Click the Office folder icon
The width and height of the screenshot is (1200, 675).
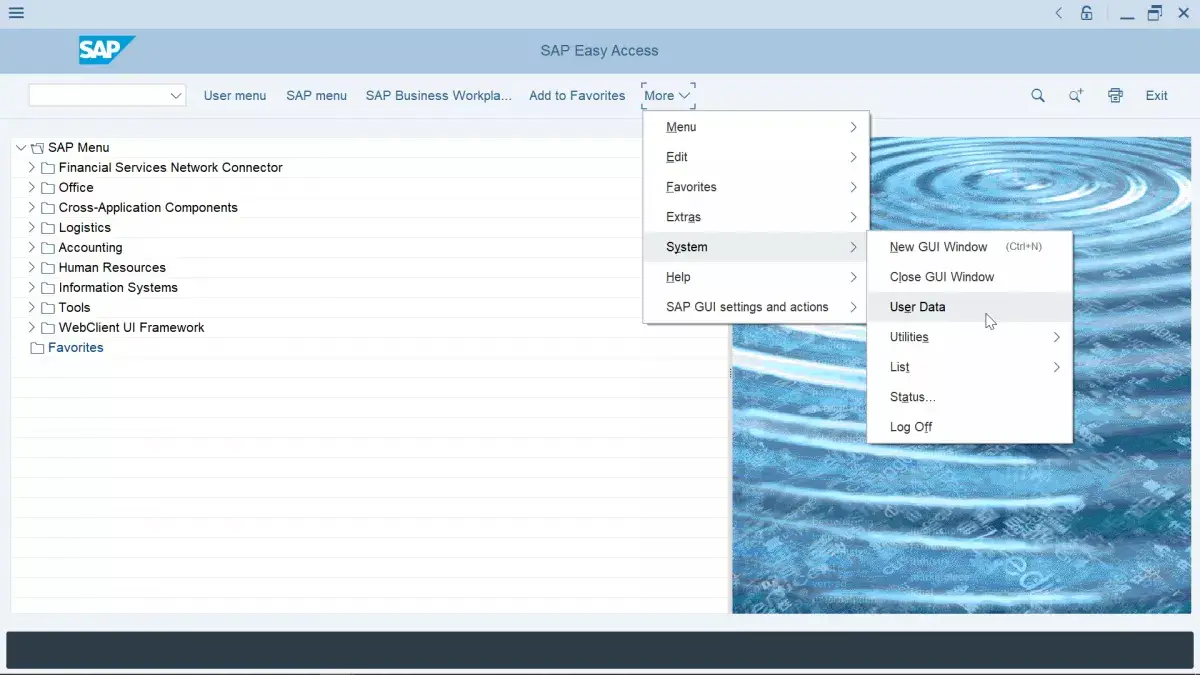coord(48,188)
